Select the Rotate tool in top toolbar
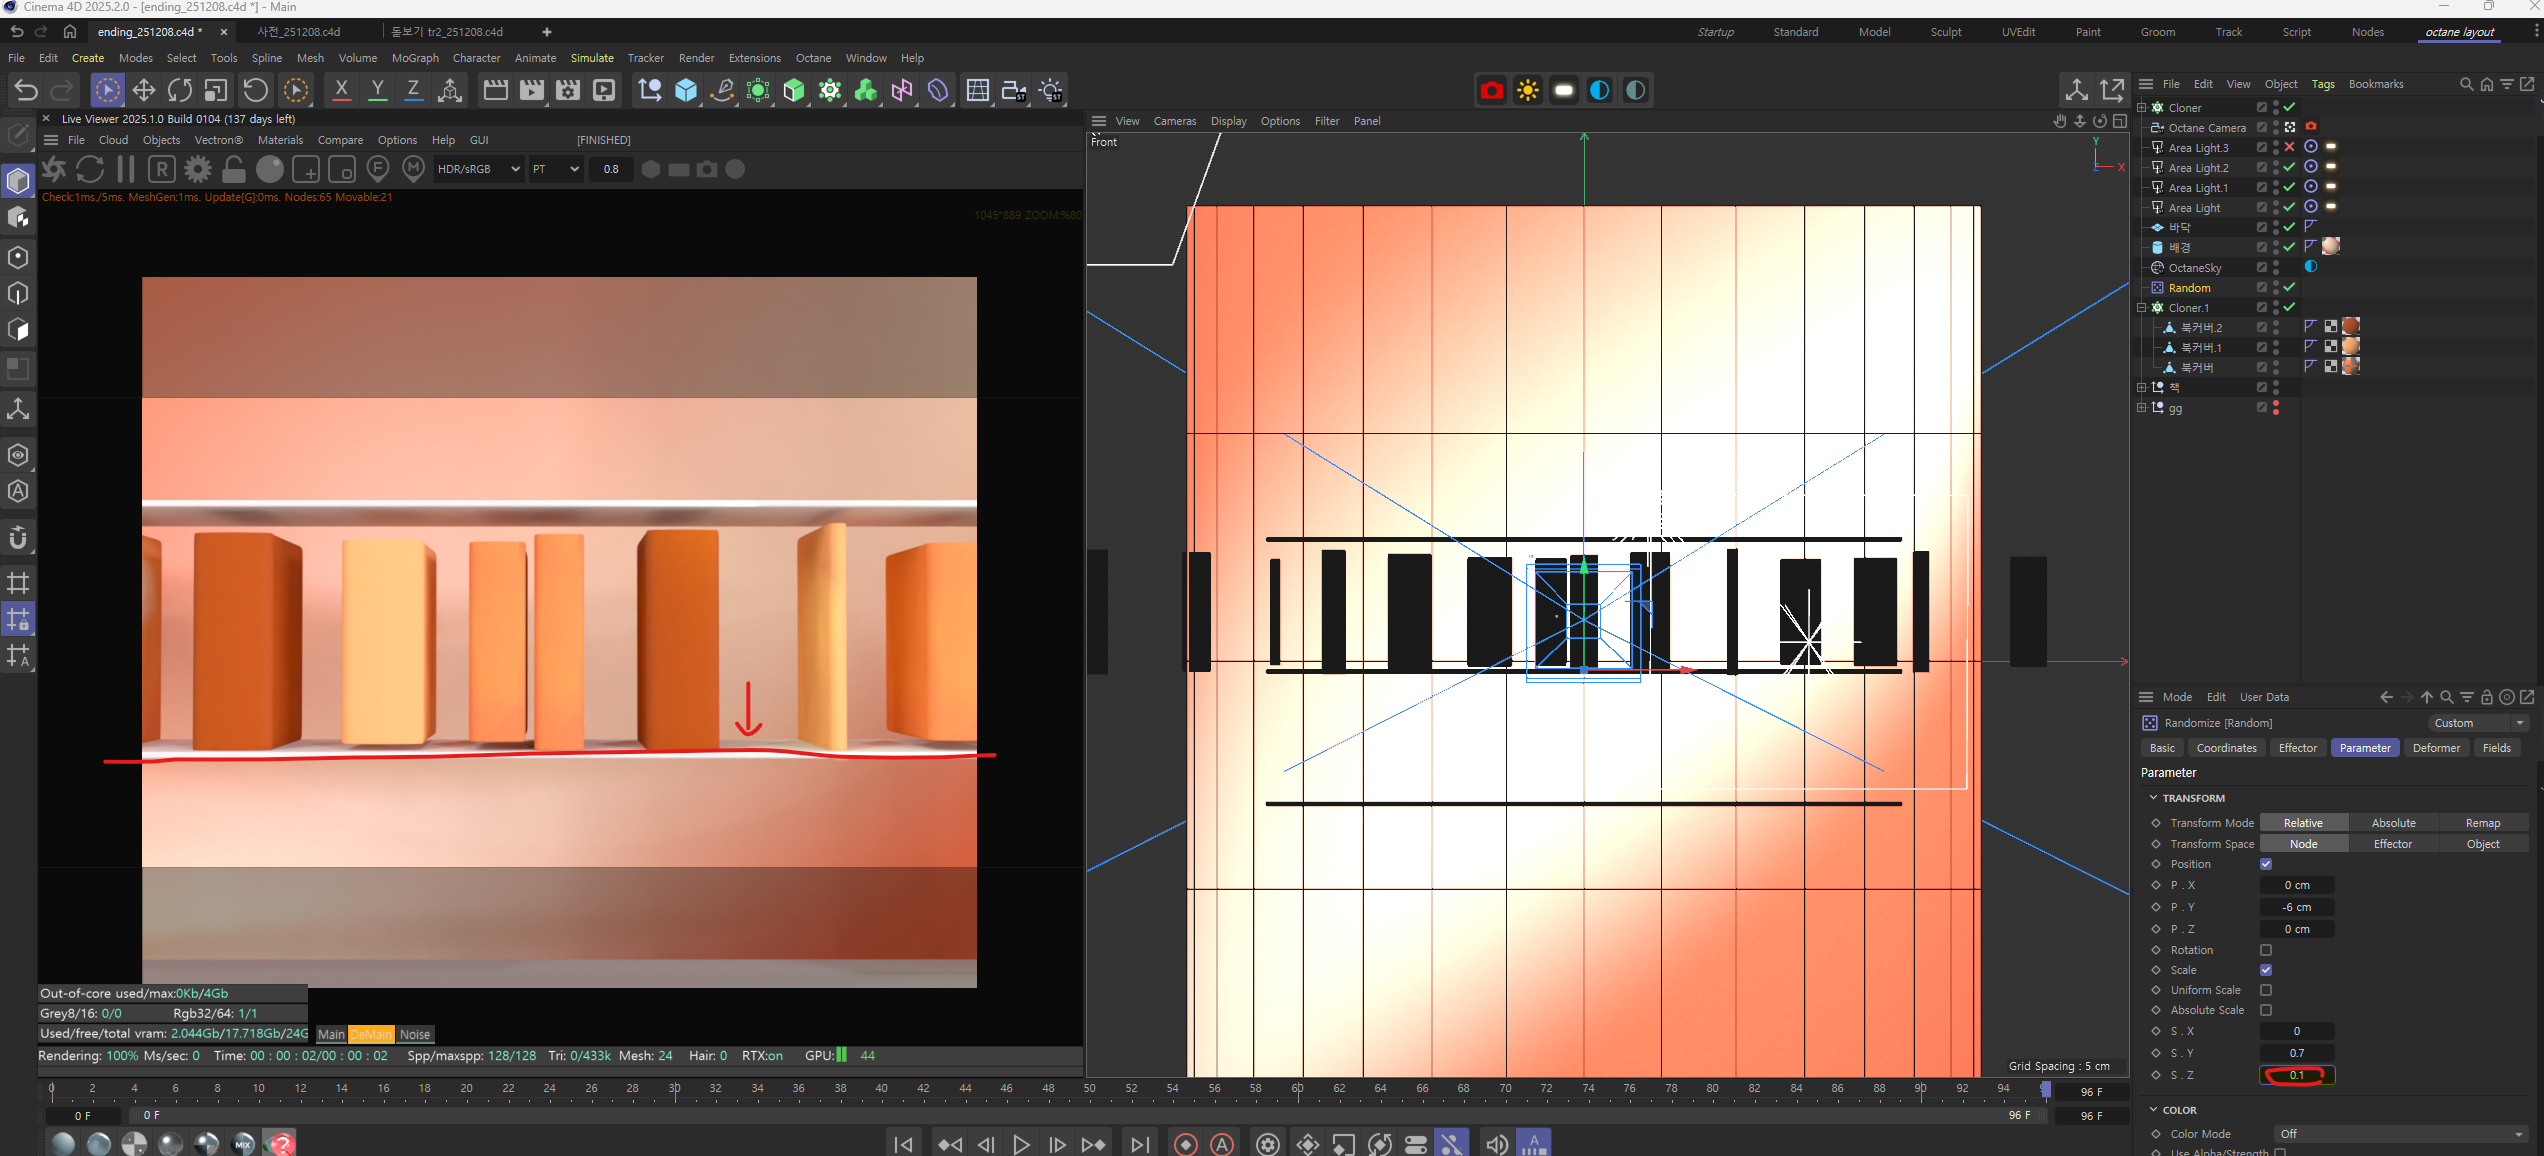 (x=180, y=91)
